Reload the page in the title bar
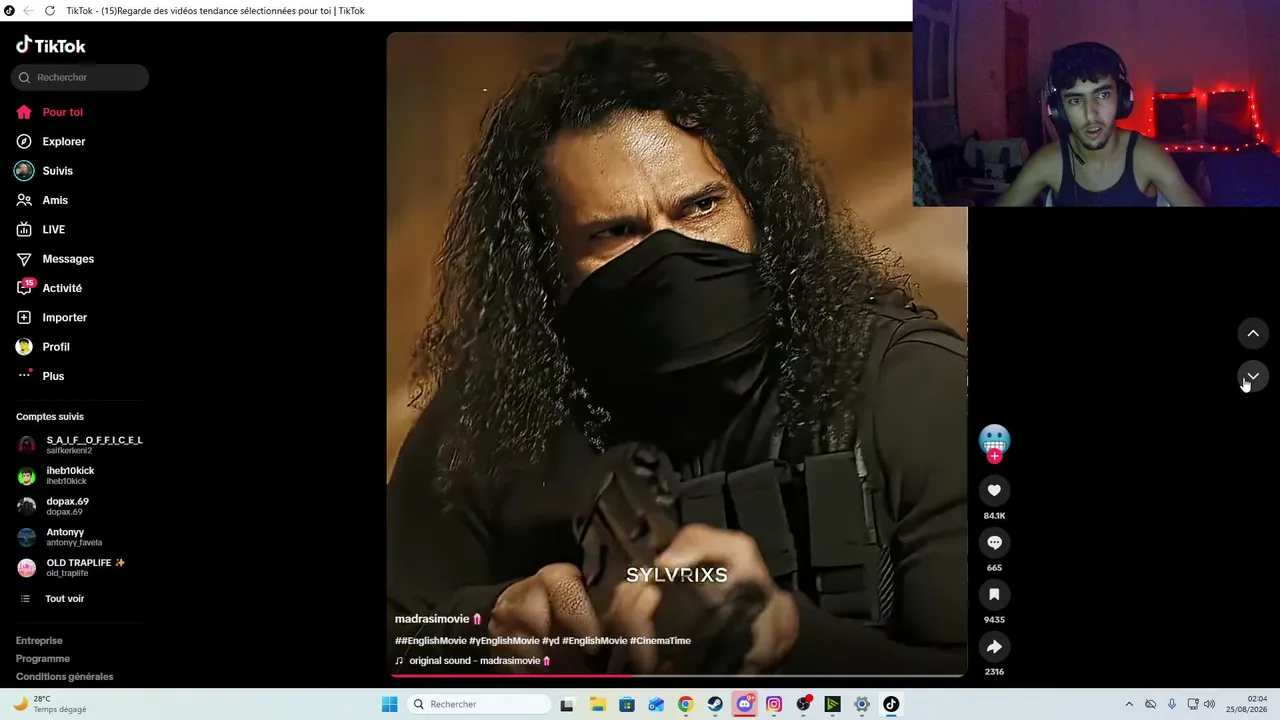 (50, 10)
